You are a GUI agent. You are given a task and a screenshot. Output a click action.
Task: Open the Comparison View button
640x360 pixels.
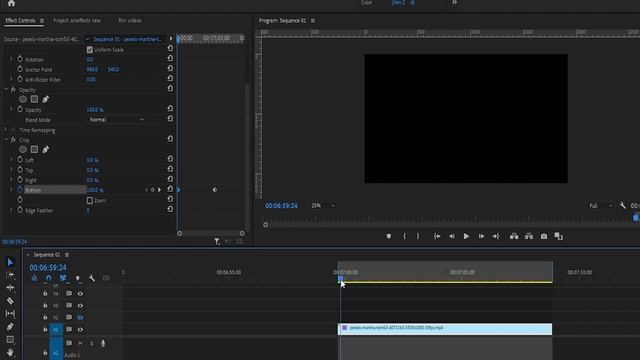click(x=558, y=236)
